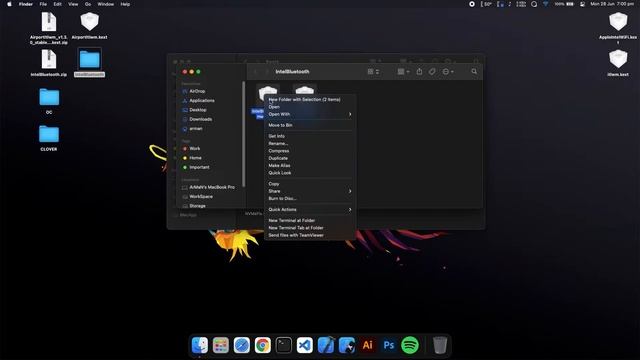This screenshot has height=360, width=640.
Task: Click the battery status indicator
Action: click(564, 4)
